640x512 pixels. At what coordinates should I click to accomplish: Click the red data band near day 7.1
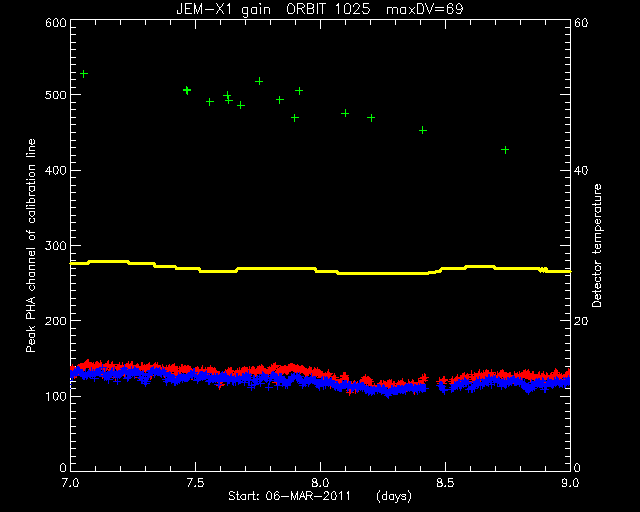[x=96, y=365]
